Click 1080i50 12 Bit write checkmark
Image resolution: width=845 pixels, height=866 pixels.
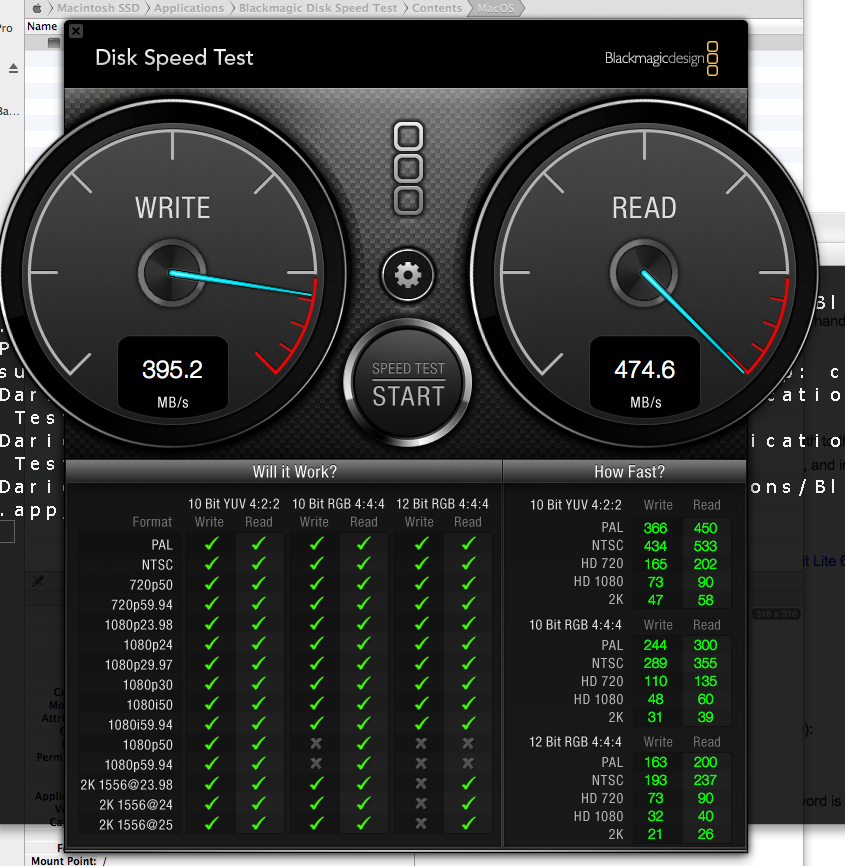(x=421, y=704)
